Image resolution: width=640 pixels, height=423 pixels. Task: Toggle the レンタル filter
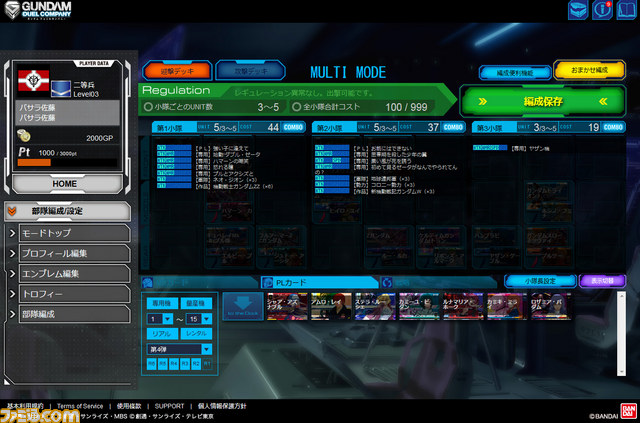[196, 334]
